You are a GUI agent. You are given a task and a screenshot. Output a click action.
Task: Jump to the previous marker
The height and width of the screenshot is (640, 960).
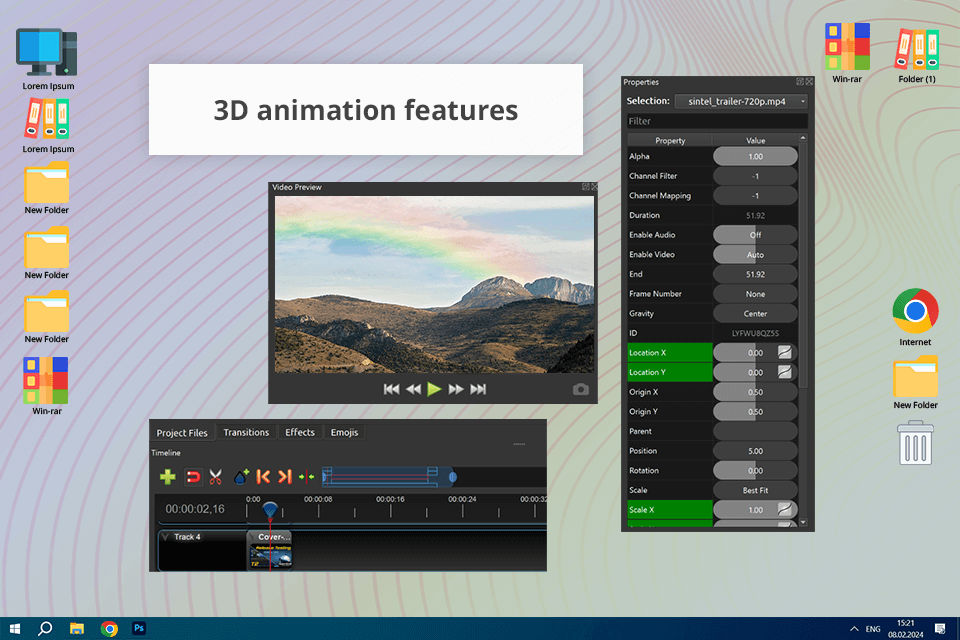pos(263,476)
